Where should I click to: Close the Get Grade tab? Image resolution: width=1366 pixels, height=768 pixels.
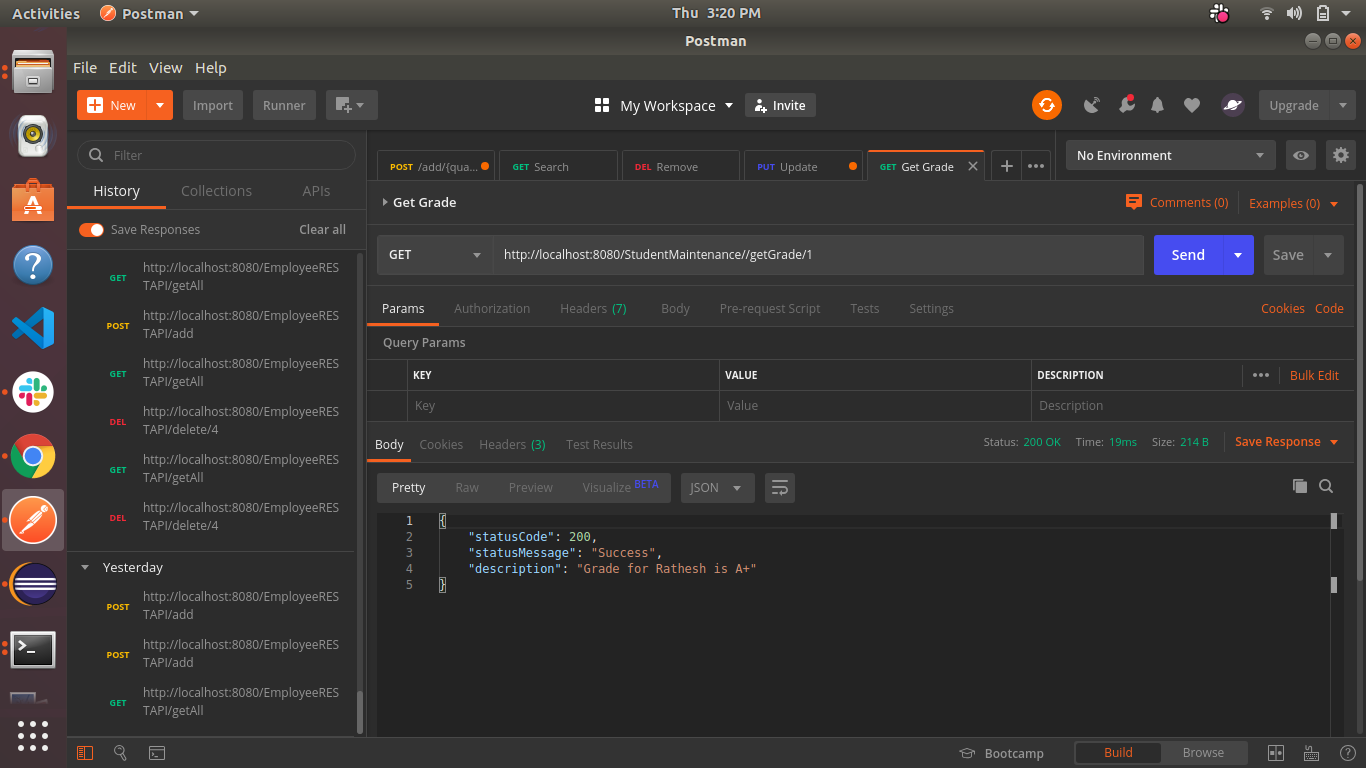pyautogui.click(x=973, y=166)
